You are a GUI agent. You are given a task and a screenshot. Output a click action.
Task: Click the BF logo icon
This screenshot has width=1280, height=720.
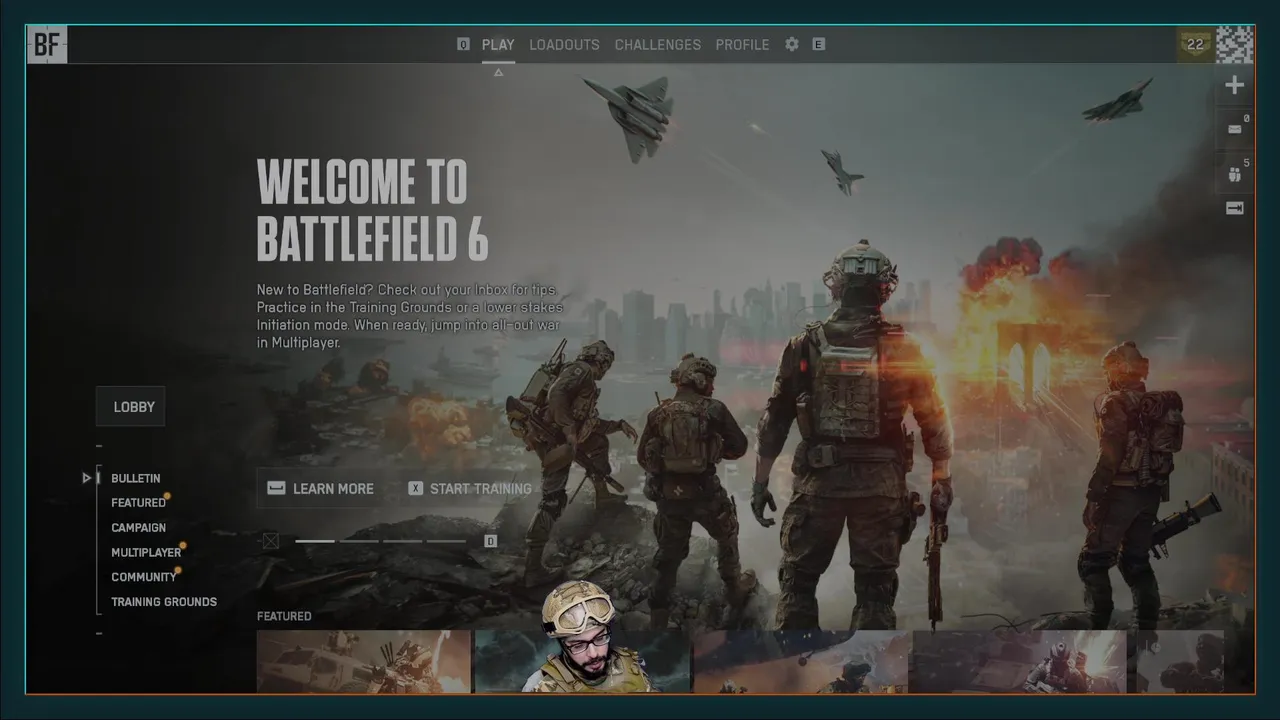[x=47, y=45]
